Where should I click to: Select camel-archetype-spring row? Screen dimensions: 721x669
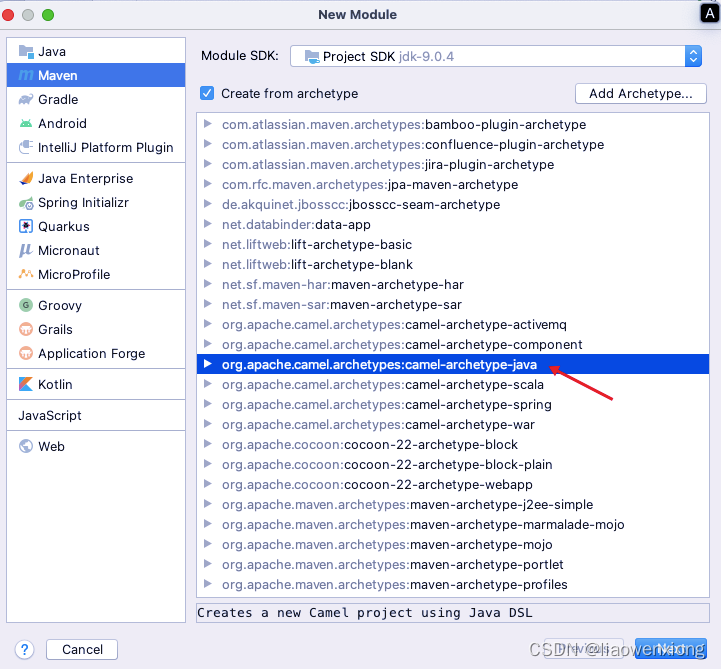point(452,405)
